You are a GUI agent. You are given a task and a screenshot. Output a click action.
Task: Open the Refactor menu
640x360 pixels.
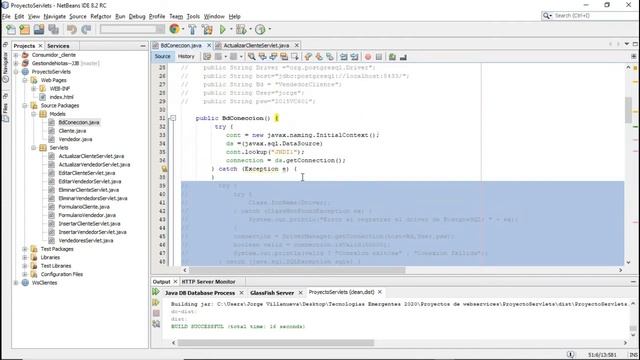(x=101, y=16)
